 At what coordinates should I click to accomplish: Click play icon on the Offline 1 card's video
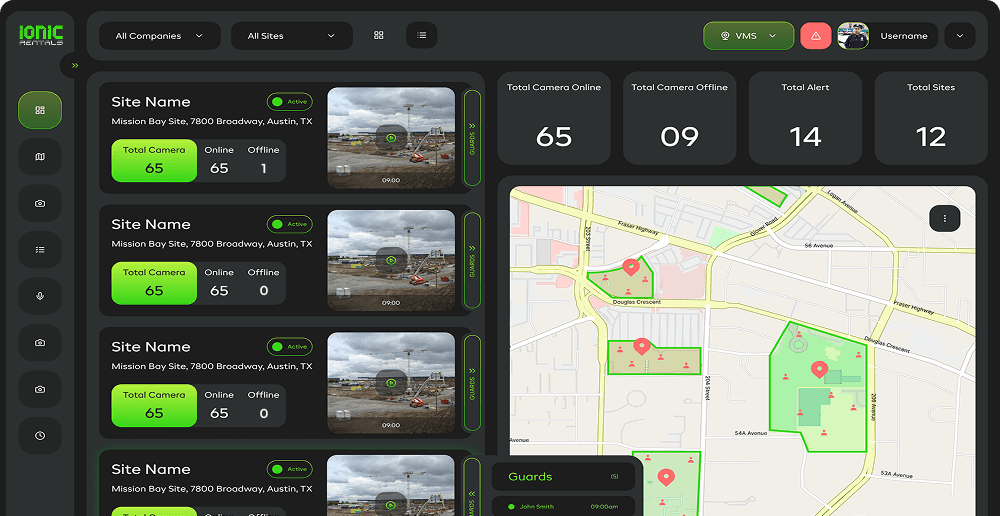(392, 137)
